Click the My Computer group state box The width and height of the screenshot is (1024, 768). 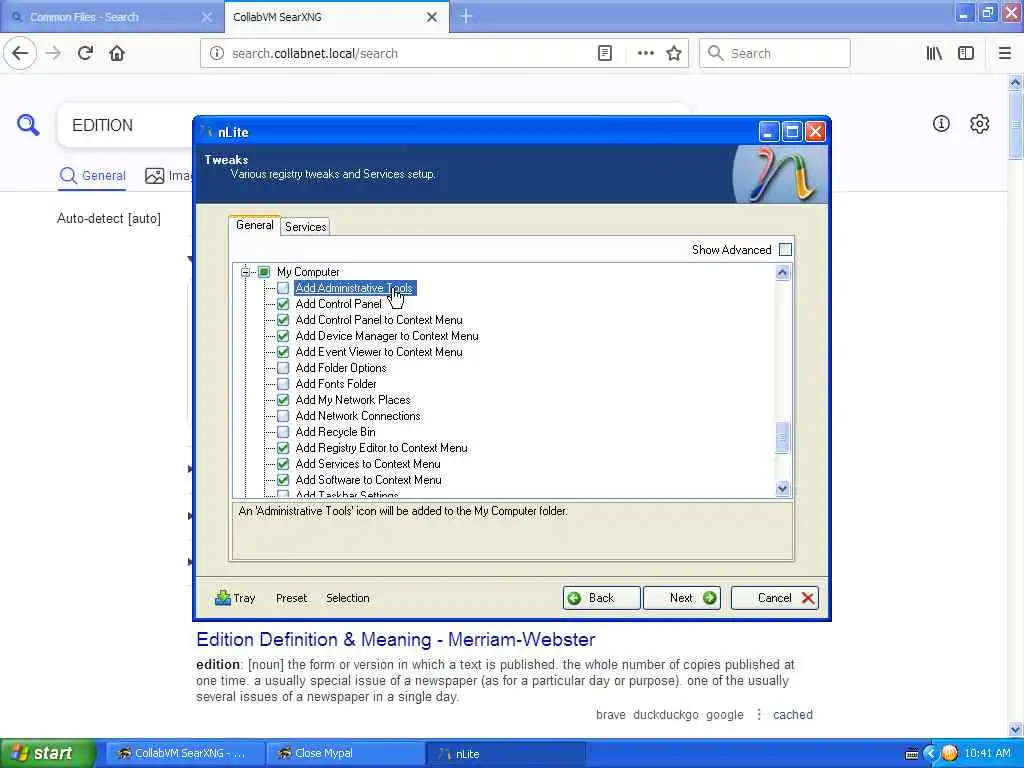click(x=264, y=272)
